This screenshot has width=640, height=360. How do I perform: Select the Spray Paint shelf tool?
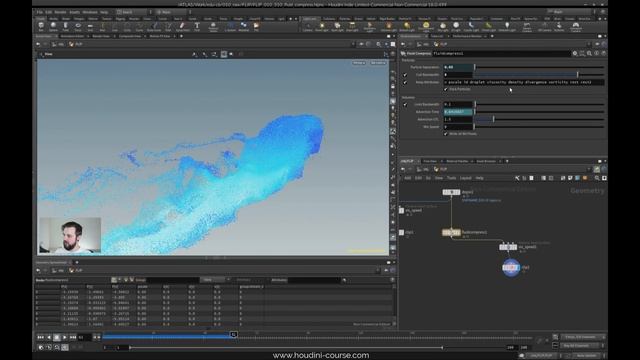click(x=182, y=27)
